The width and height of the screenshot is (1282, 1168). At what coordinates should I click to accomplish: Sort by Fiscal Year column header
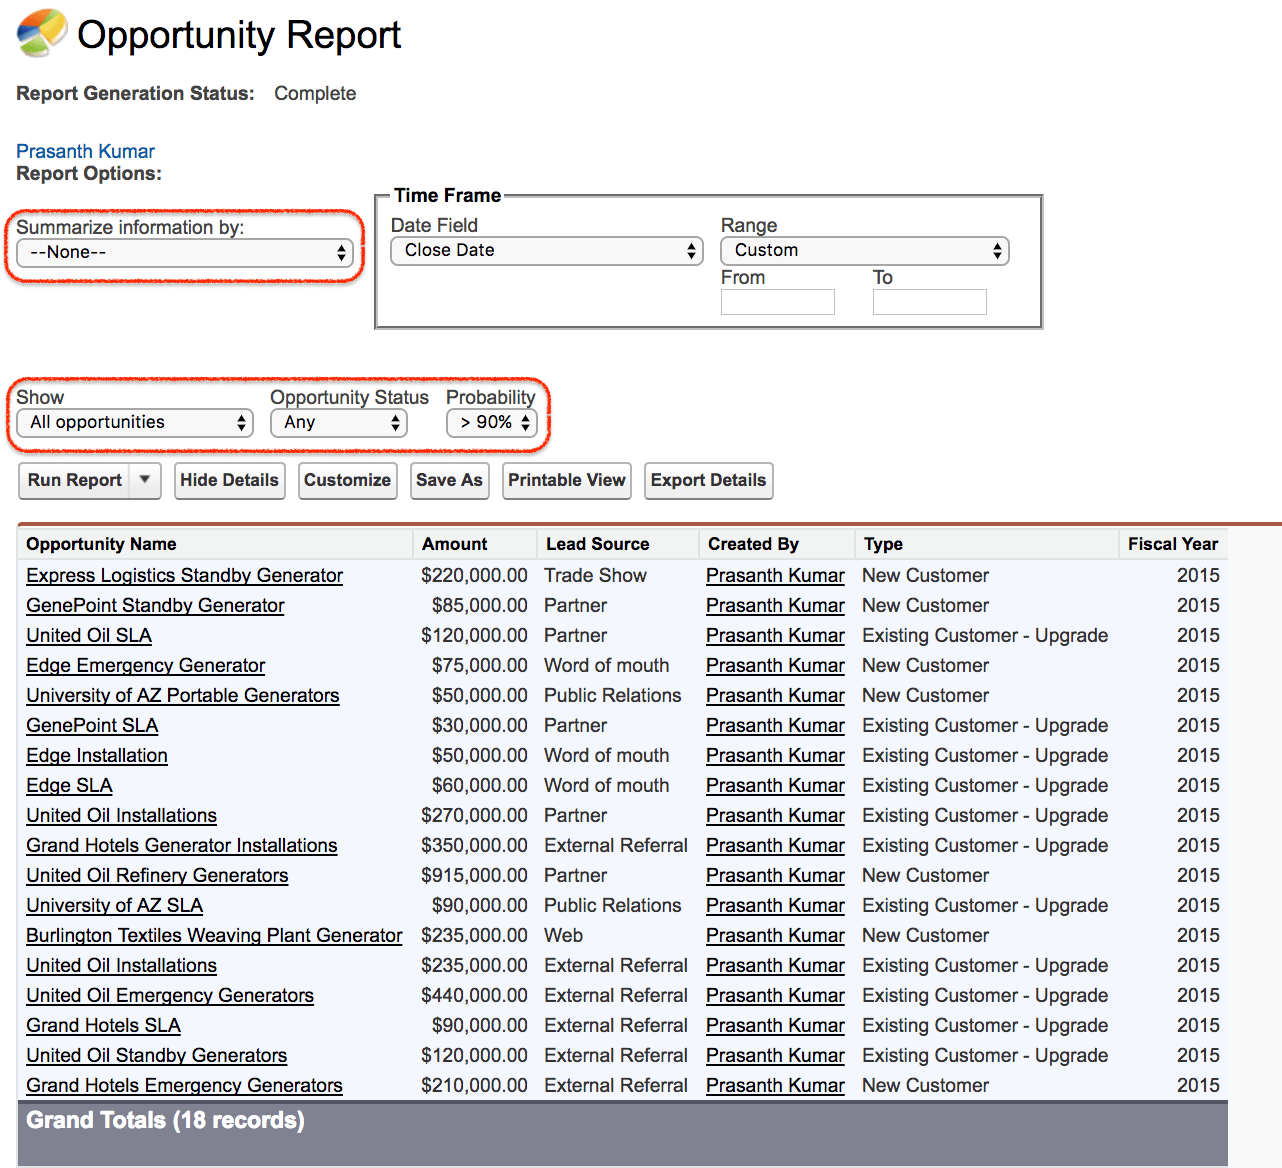pos(1173,544)
